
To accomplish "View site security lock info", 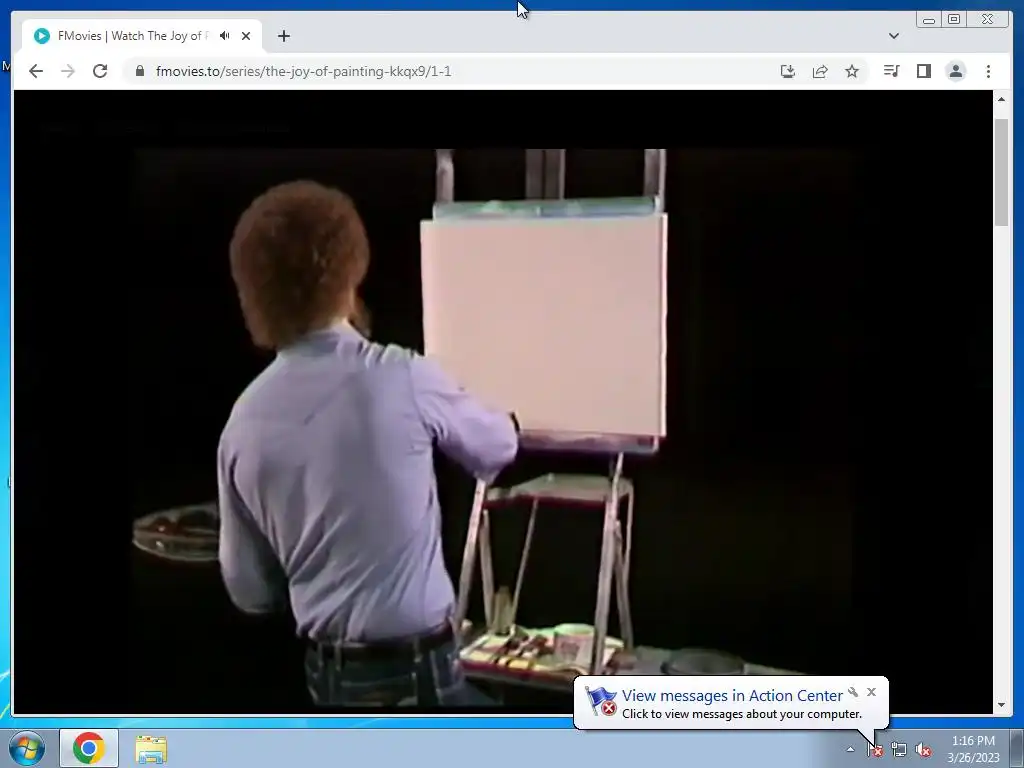I will tap(139, 71).
